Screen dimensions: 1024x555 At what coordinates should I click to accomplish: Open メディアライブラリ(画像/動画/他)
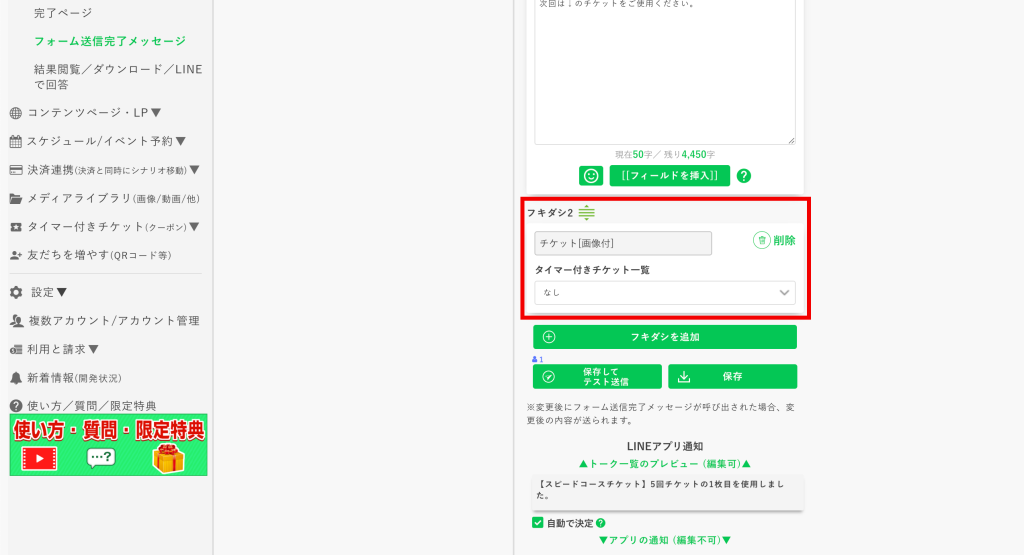pos(114,198)
